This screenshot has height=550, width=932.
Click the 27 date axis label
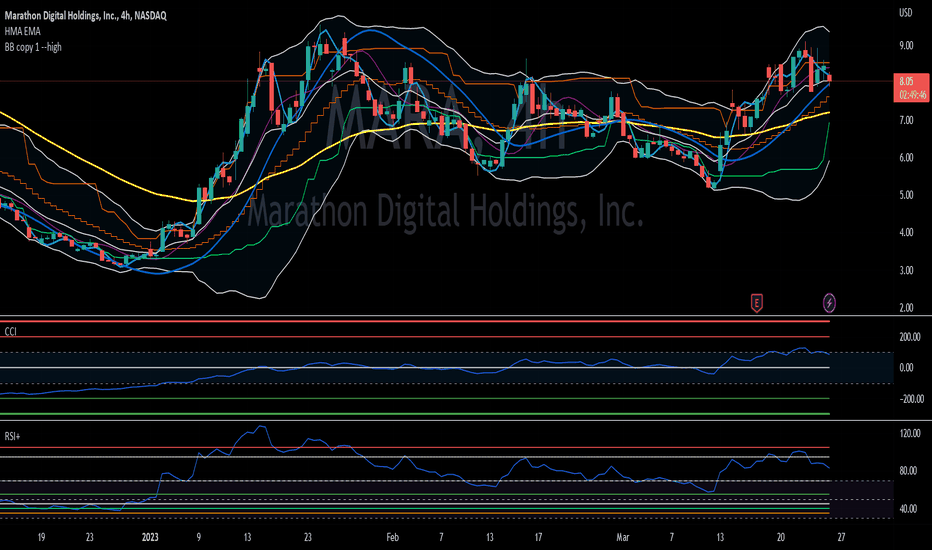coord(841,538)
